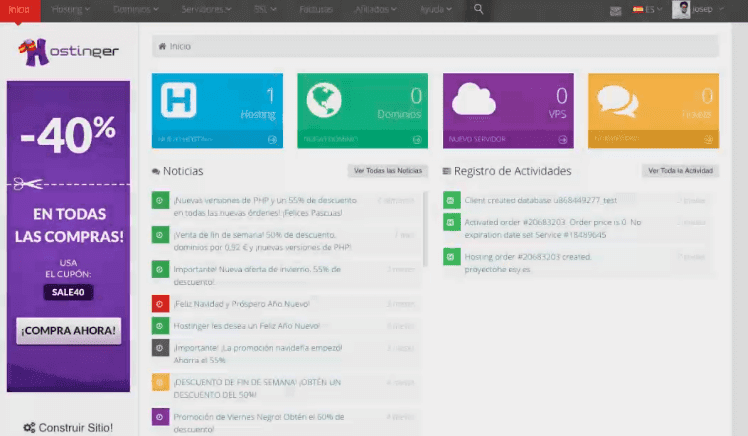Open Construir Sitio! in the sidebar
Viewport: 748px width, 436px height.
[x=75, y=428]
